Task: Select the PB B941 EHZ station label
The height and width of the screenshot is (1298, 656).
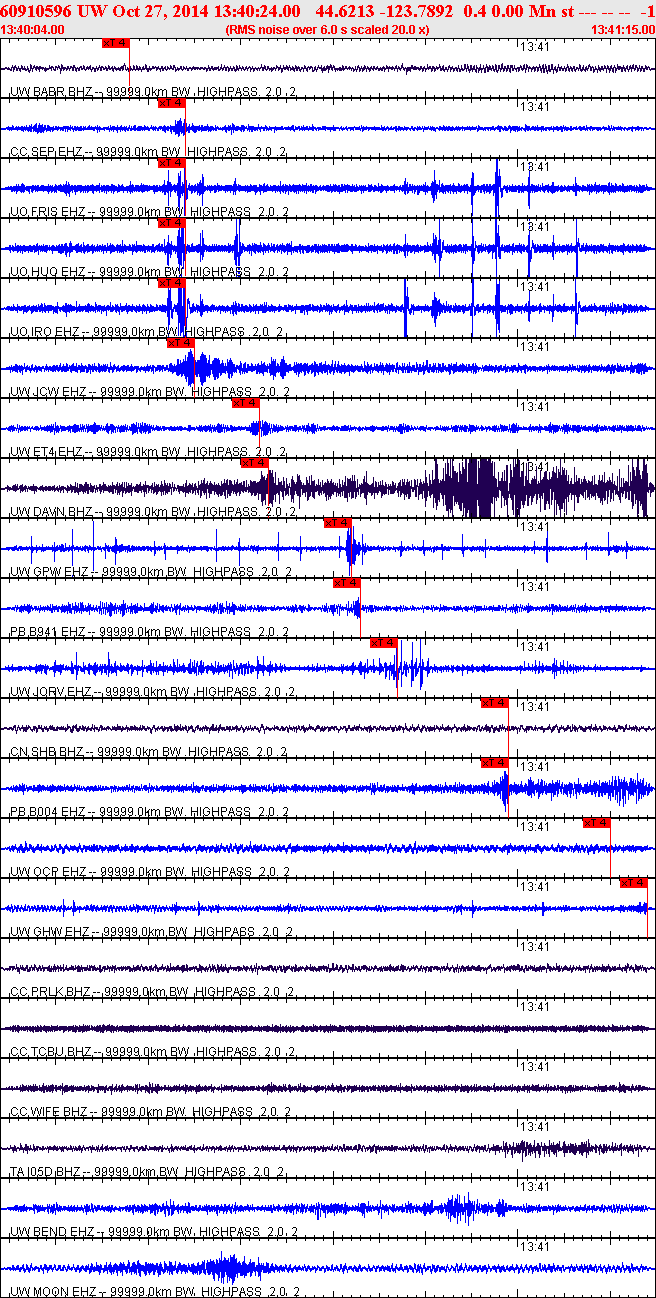Action: click(x=148, y=632)
